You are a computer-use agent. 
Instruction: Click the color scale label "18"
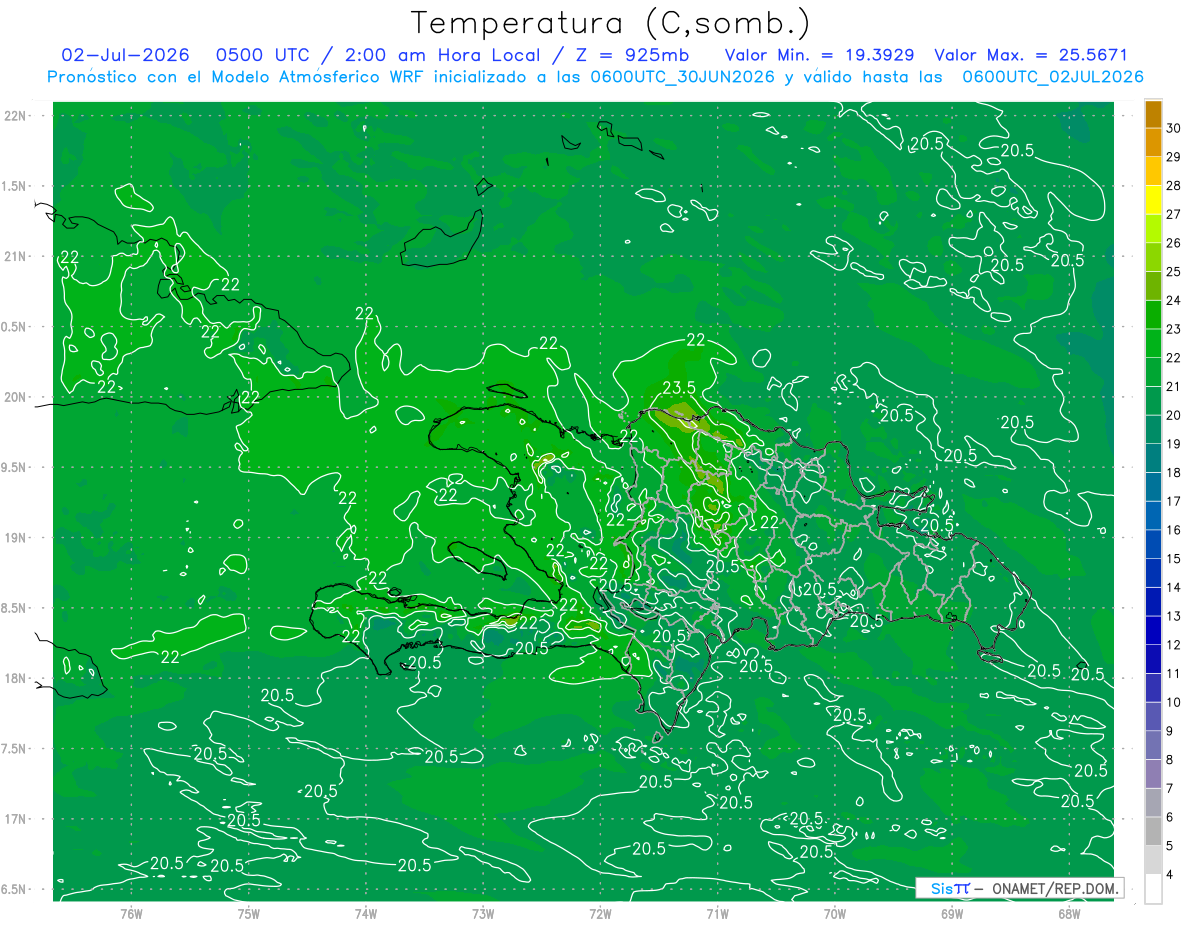(1174, 473)
